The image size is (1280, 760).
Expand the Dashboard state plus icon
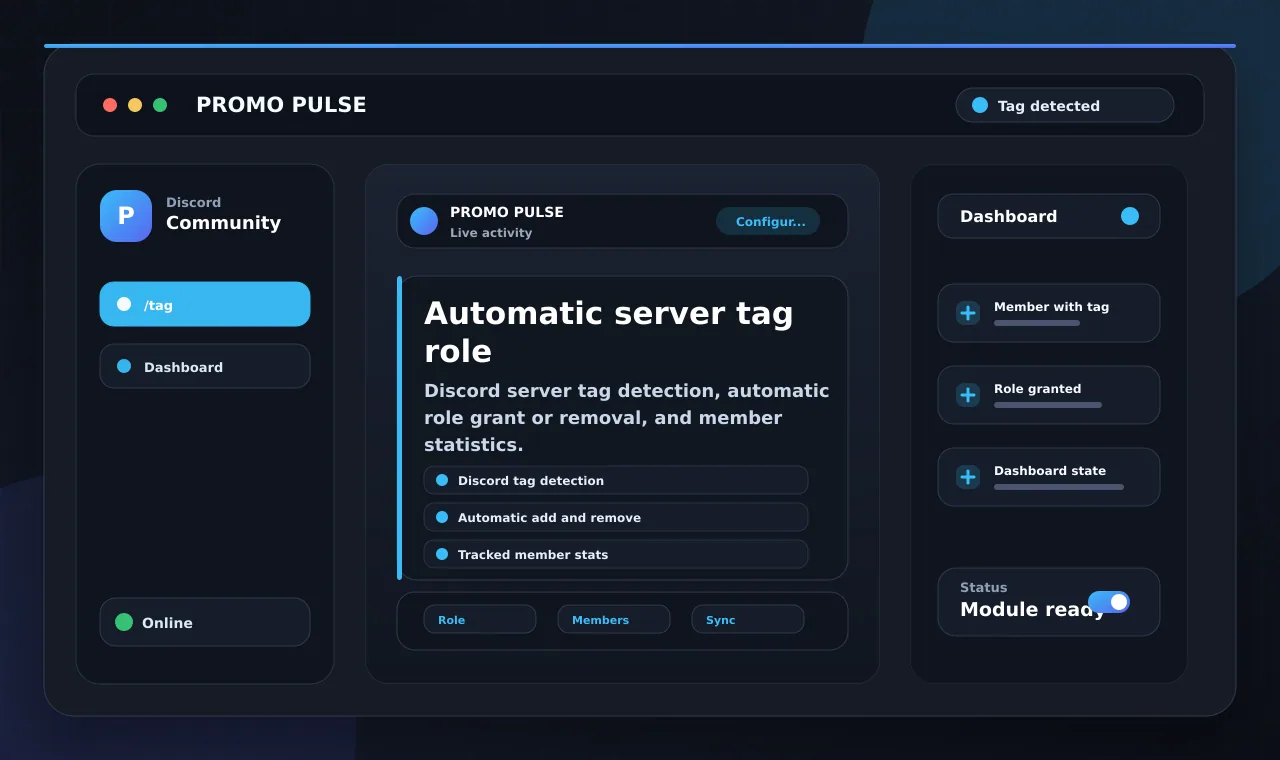click(968, 477)
